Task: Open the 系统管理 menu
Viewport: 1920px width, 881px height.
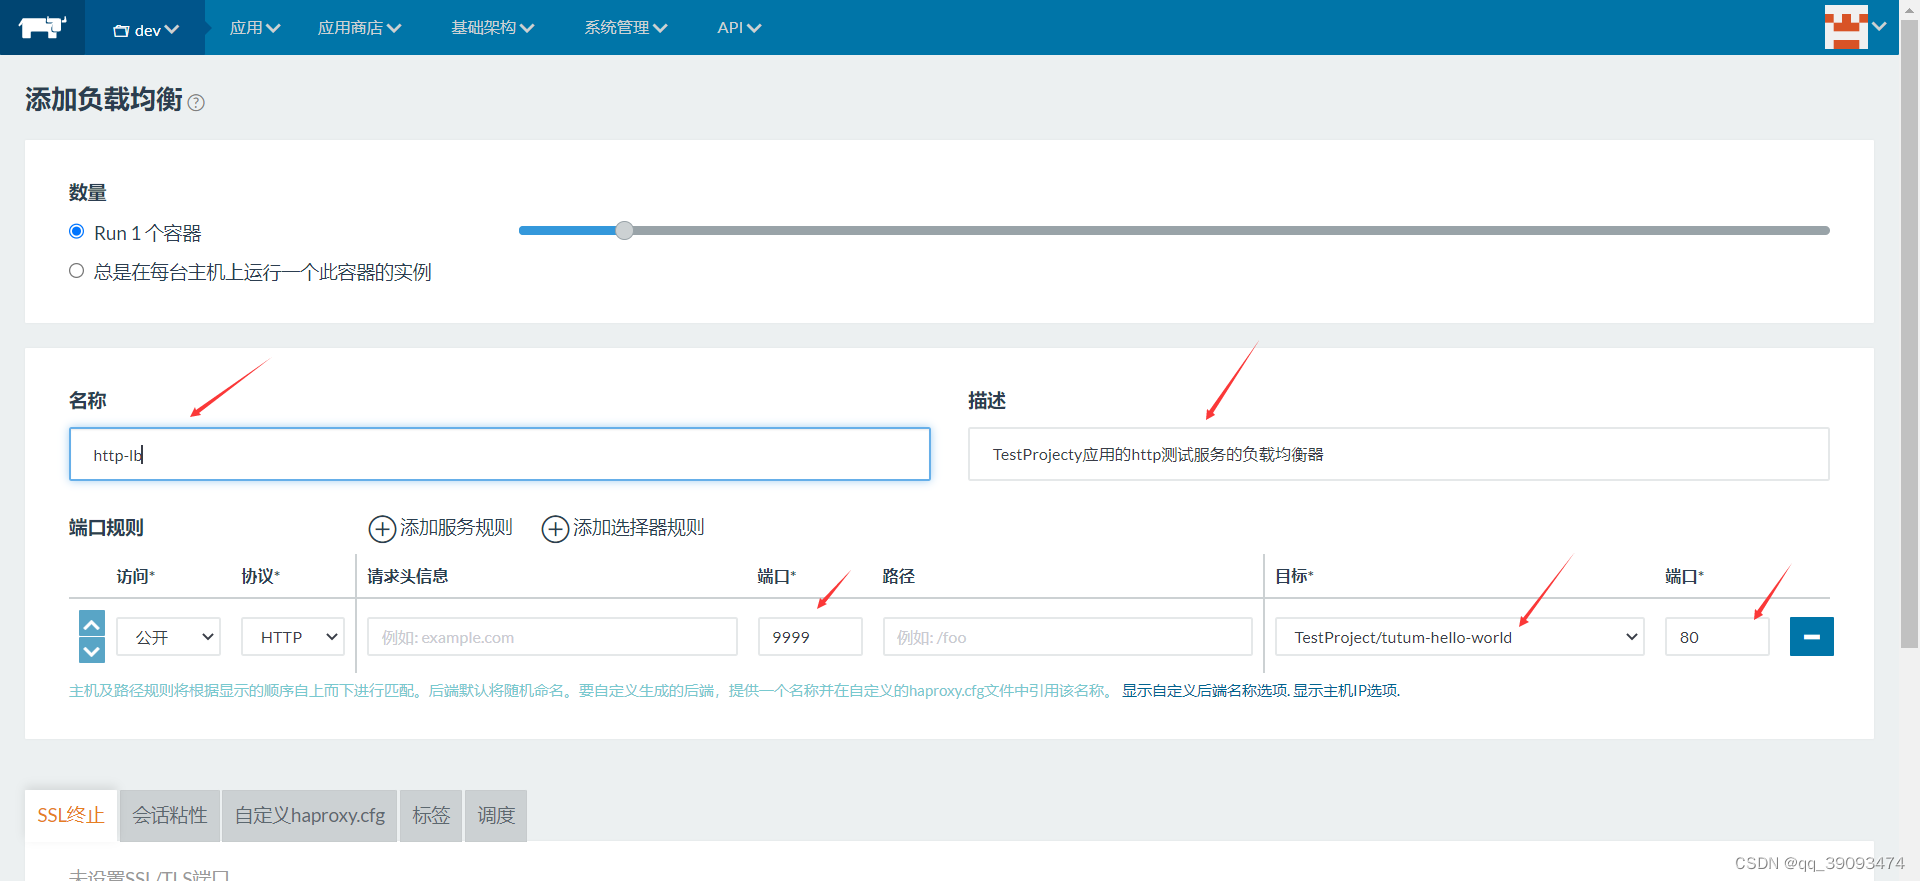Action: [625, 28]
